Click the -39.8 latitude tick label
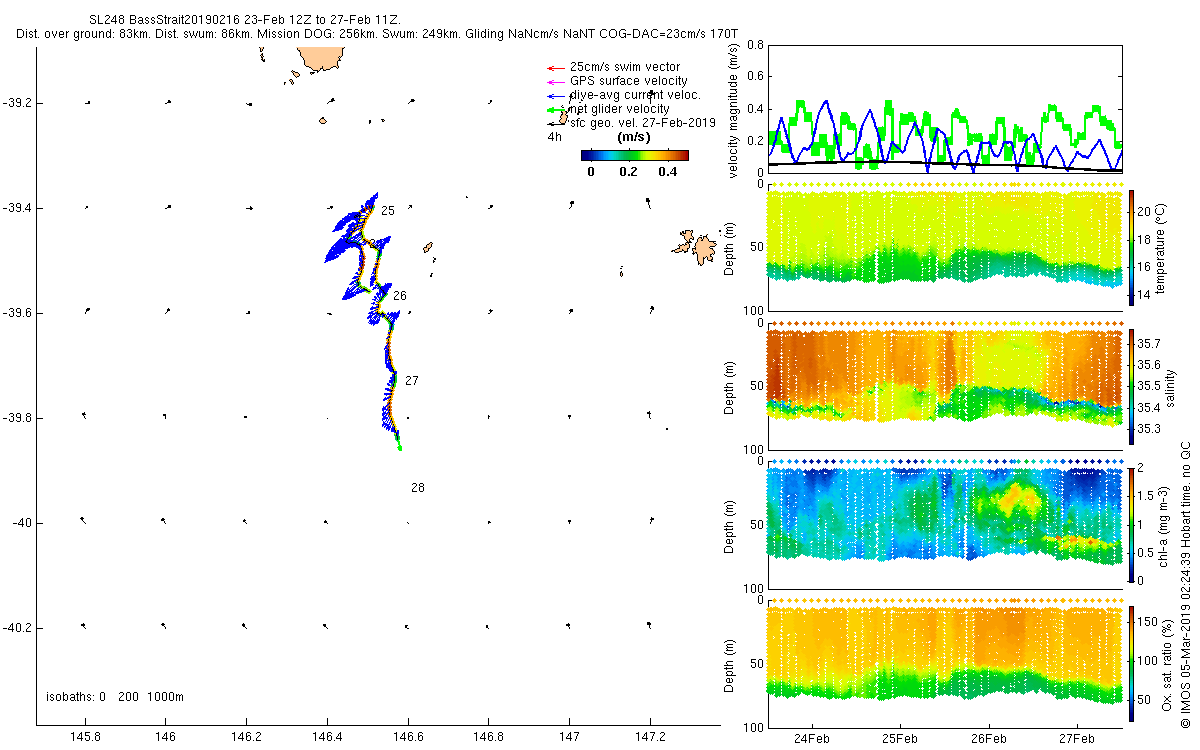The image size is (1200, 750). coord(17,418)
